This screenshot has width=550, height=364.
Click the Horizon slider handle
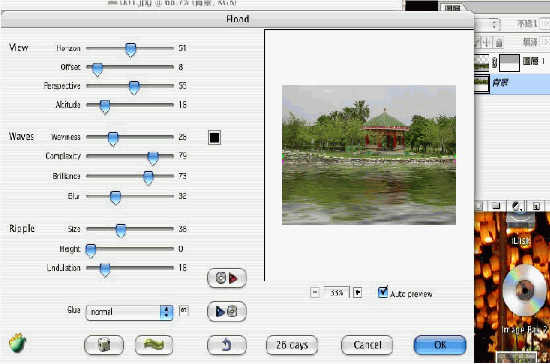[130, 49]
